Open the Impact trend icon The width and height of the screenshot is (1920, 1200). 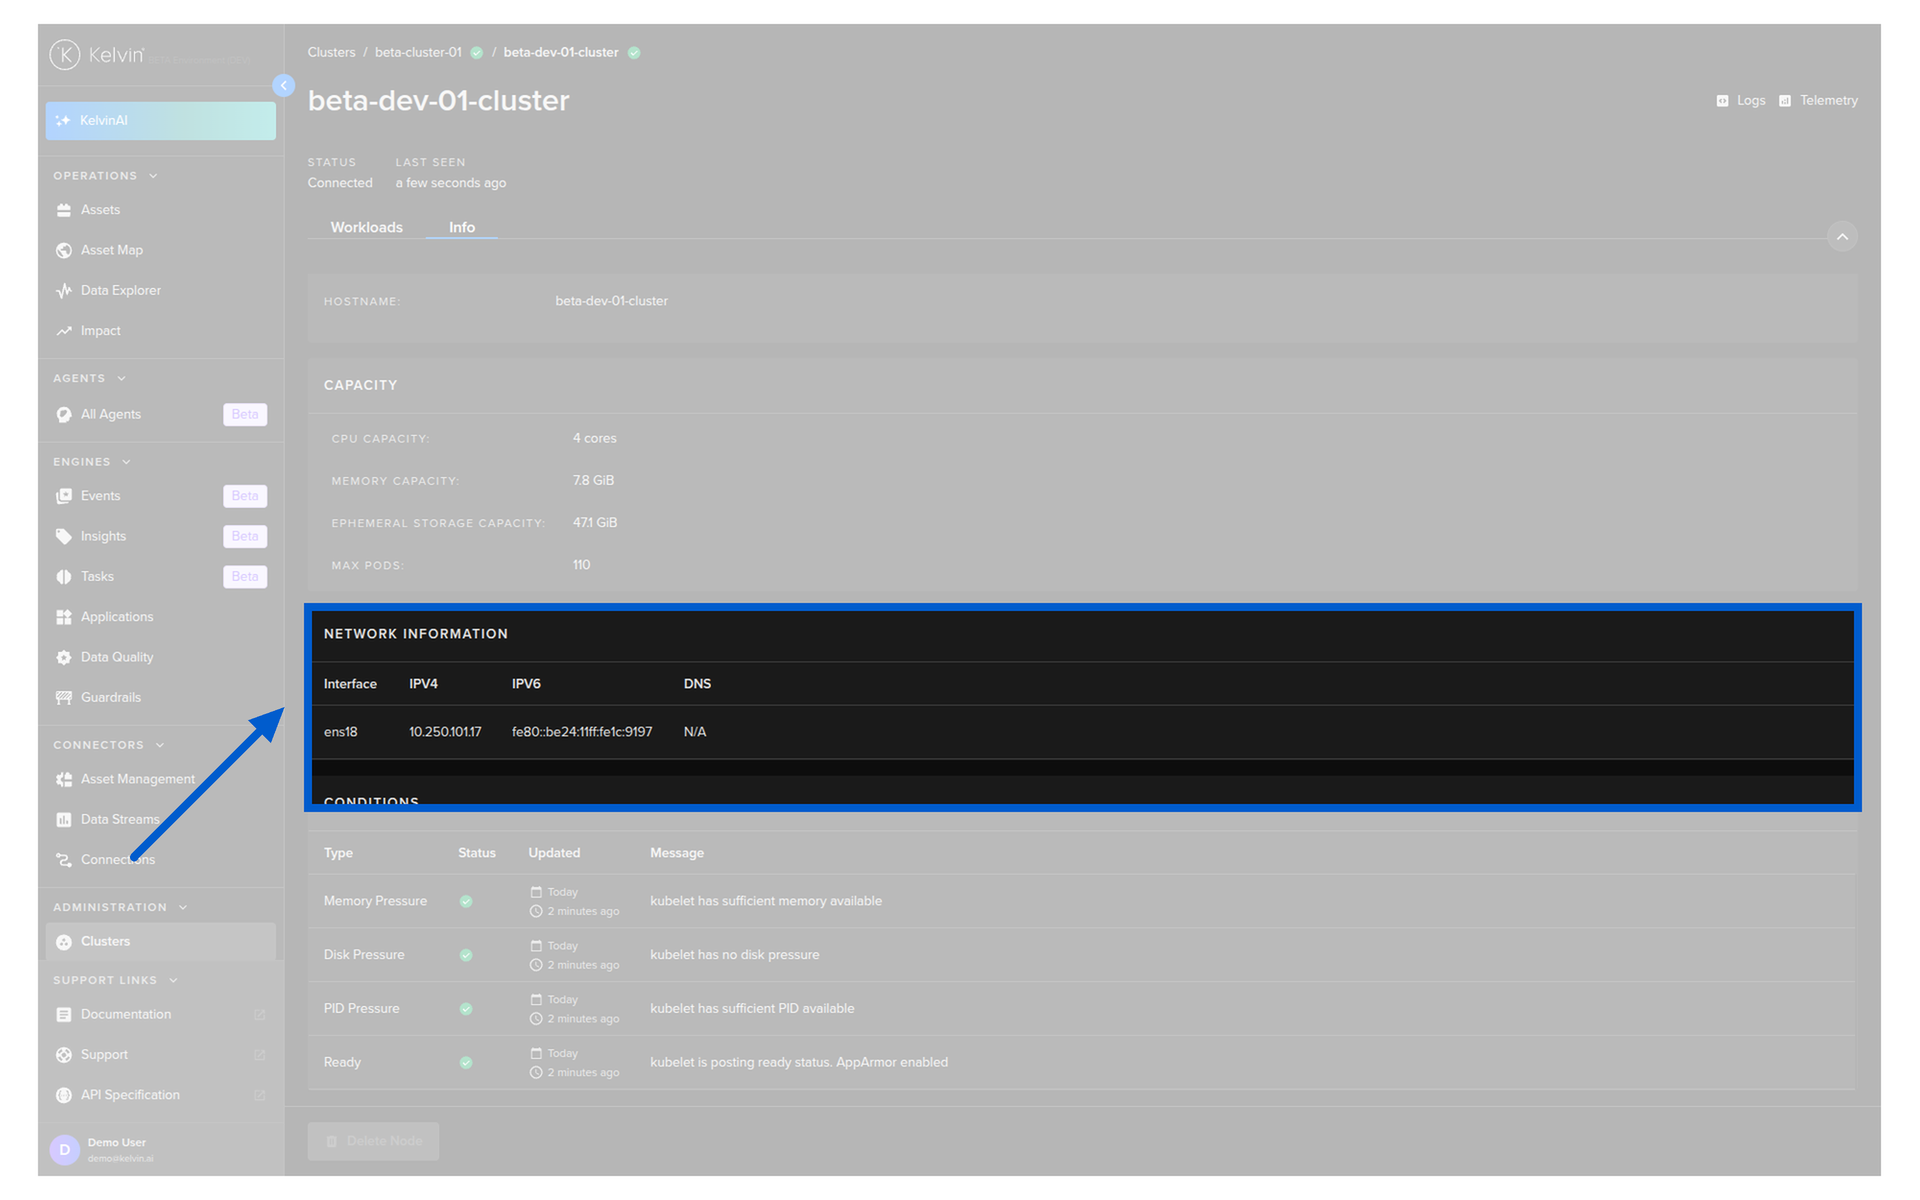pyautogui.click(x=64, y=331)
